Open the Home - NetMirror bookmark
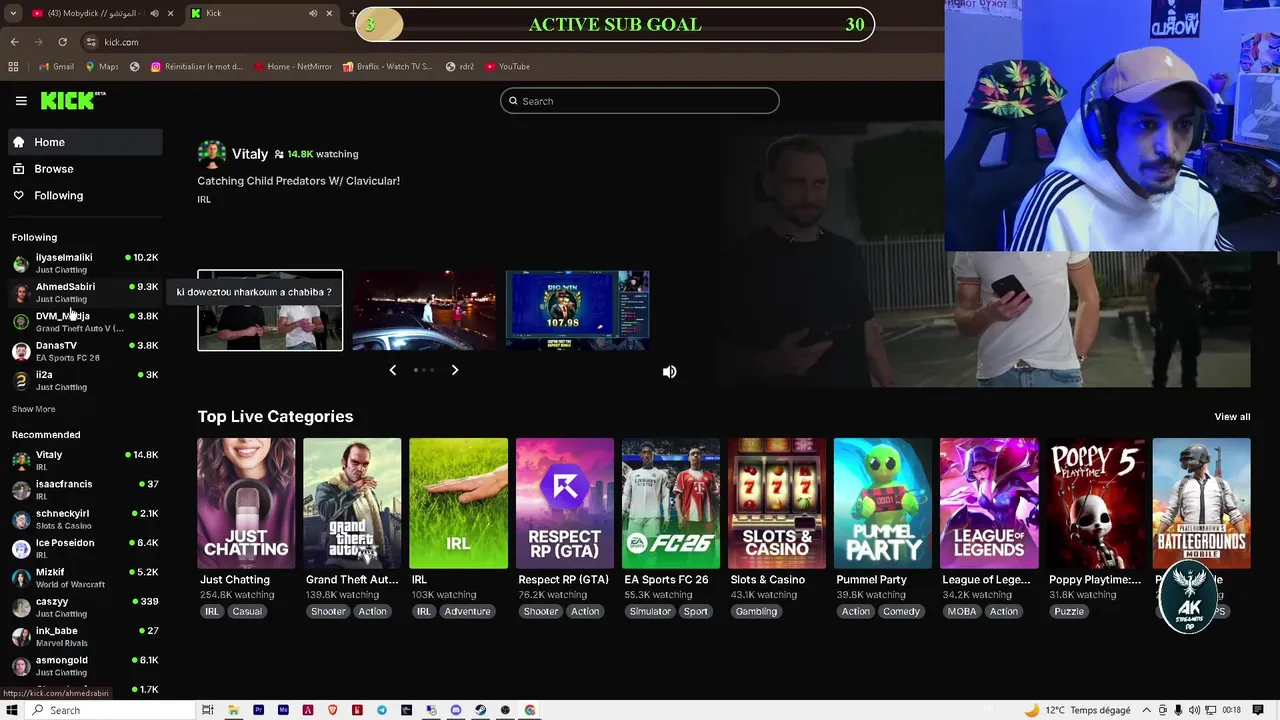The width and height of the screenshot is (1280, 720). pos(292,66)
